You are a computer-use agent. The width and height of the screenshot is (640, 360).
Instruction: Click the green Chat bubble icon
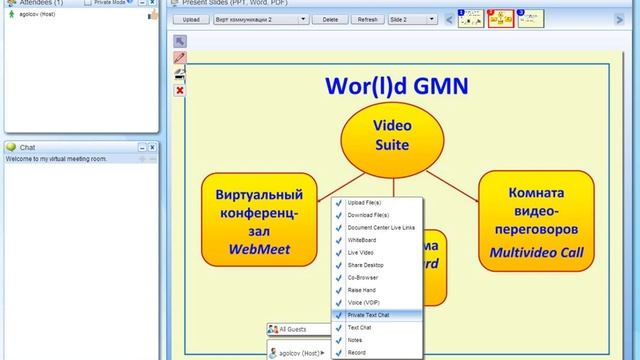pos(11,147)
